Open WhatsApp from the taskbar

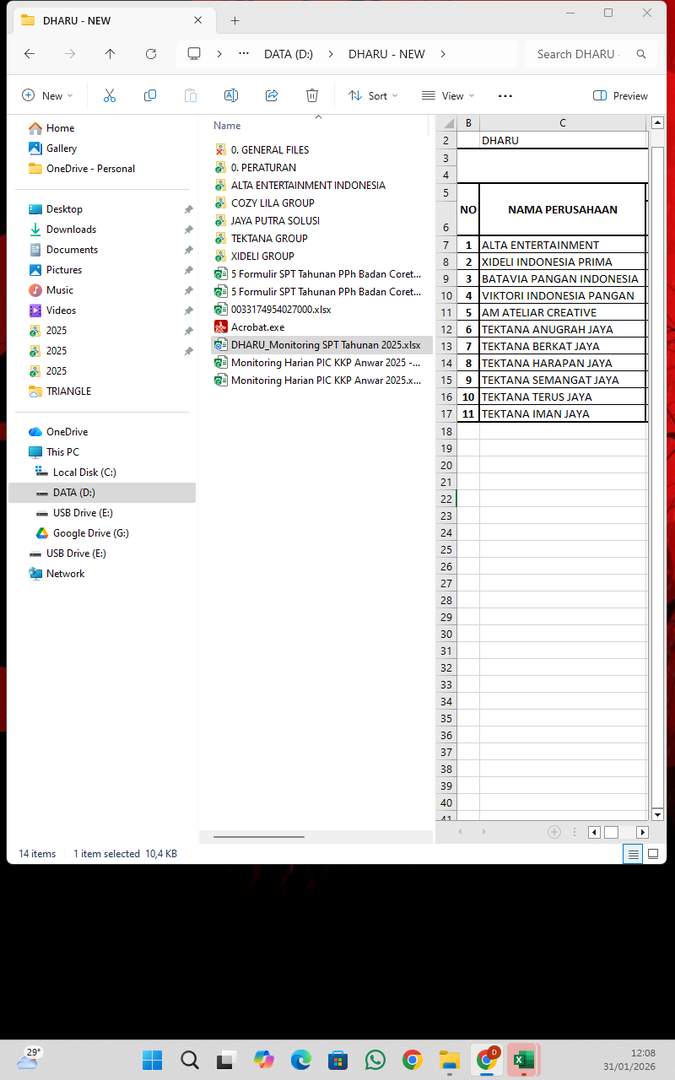point(375,1060)
